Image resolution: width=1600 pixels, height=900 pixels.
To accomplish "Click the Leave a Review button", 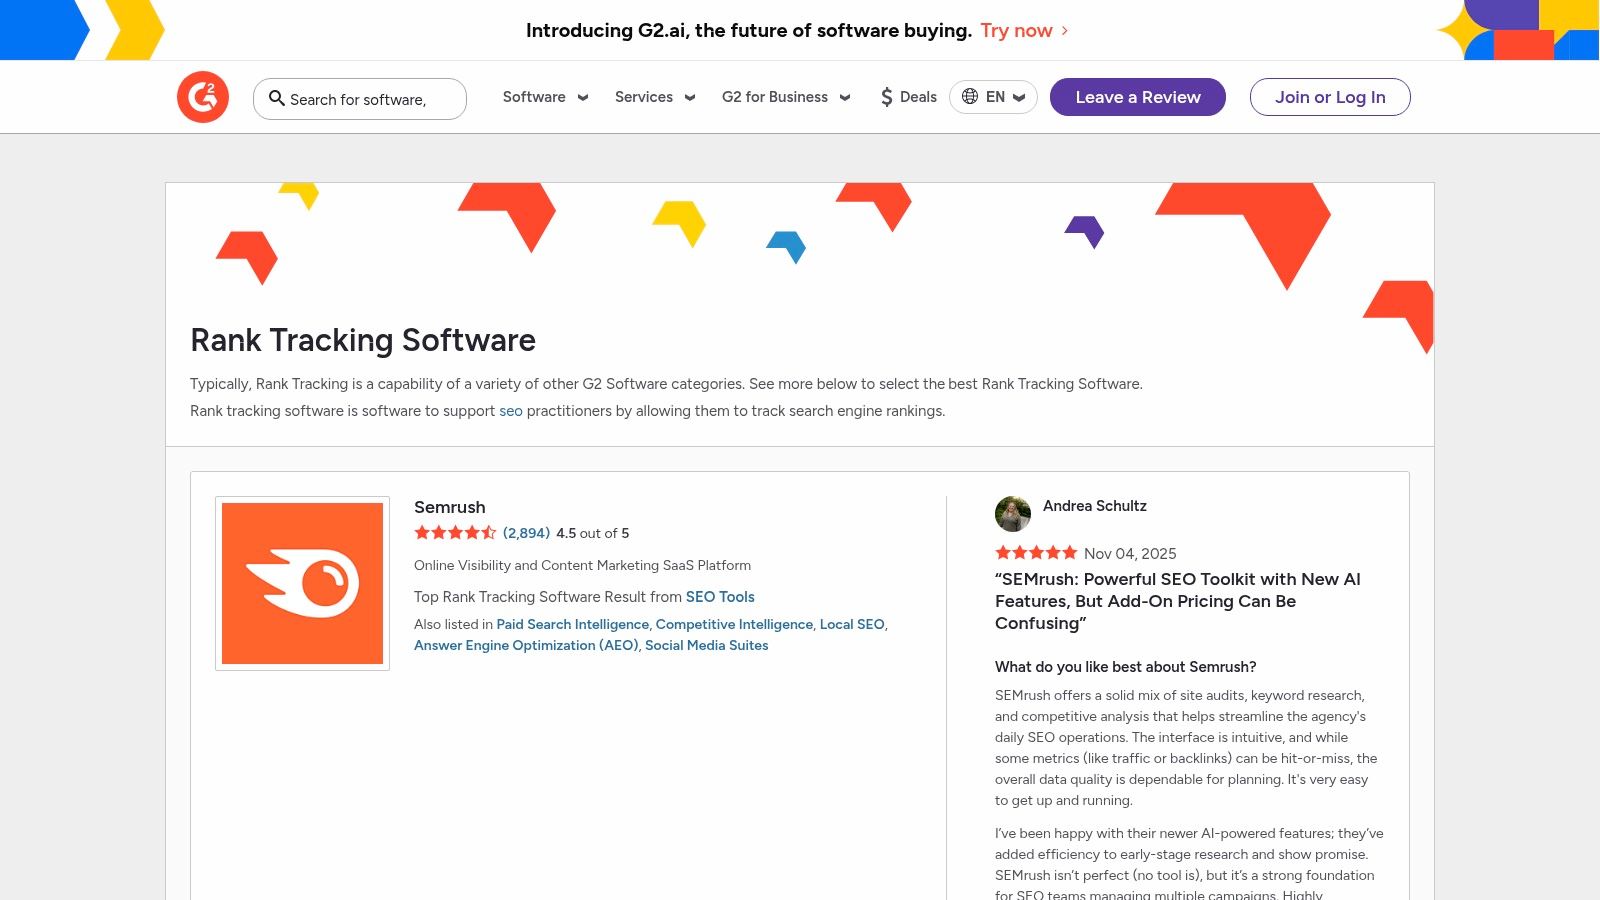I will coord(1137,97).
